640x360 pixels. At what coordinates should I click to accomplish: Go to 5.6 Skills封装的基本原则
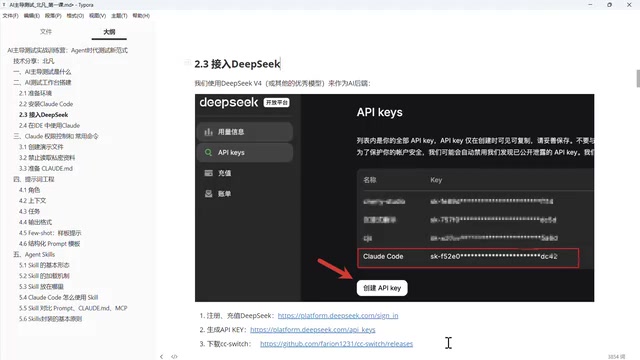coord(50,319)
